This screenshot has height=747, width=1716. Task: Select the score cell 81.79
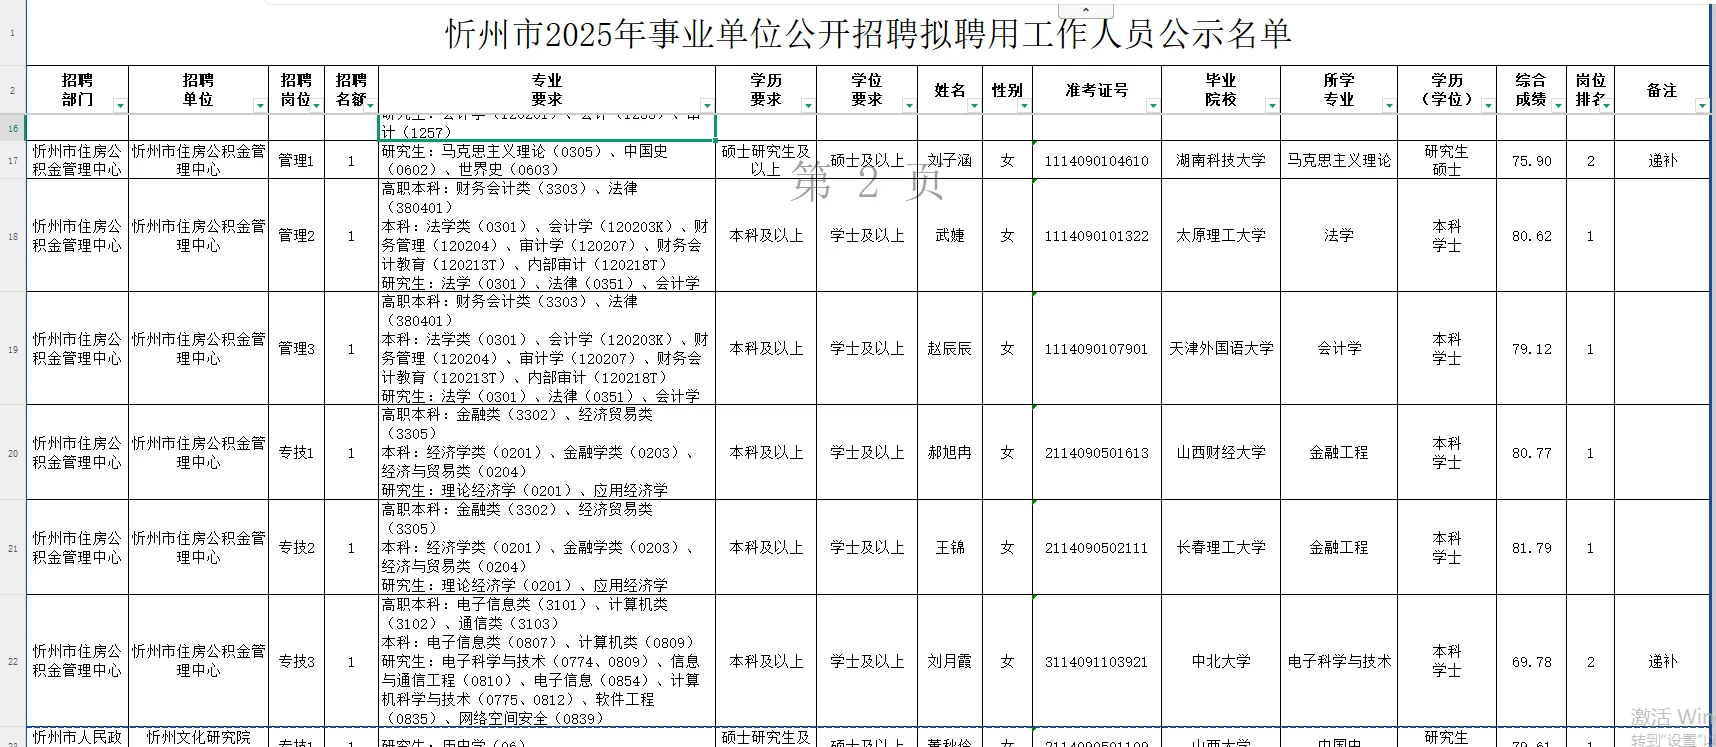tap(1531, 548)
